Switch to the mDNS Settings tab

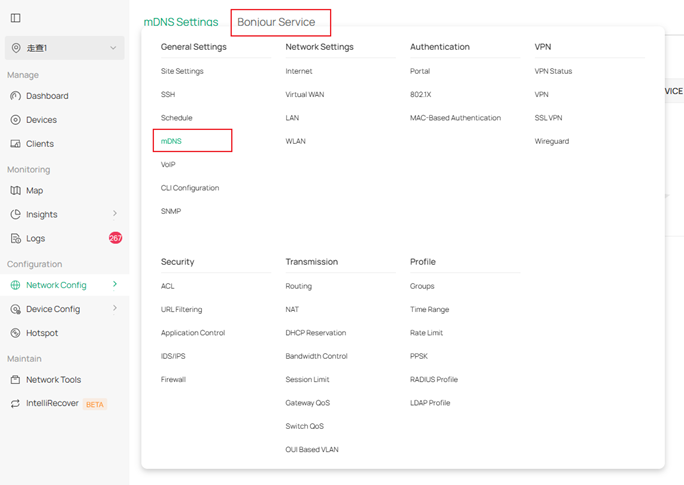(x=181, y=22)
